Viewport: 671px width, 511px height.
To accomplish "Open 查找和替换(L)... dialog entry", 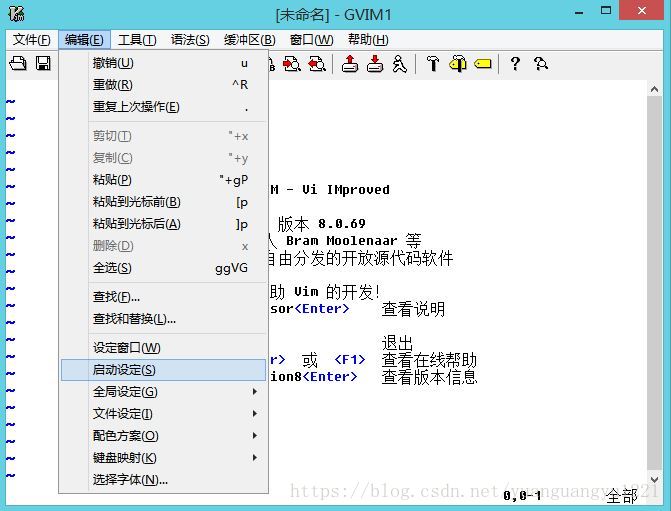I will tap(163, 319).
